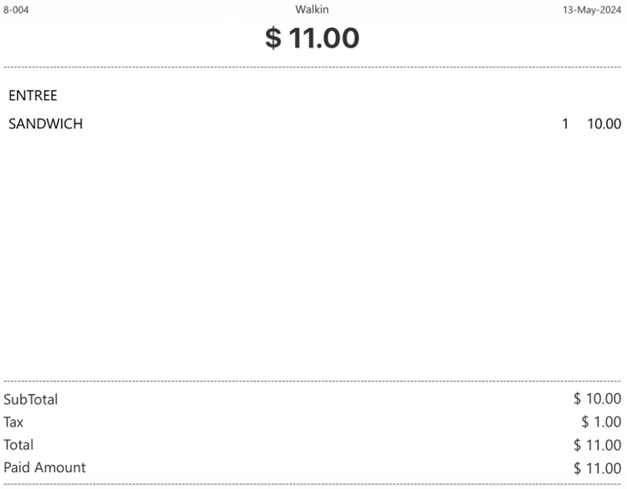Image resolution: width=627 pixels, height=489 pixels.
Task: Select the Walkin customer label
Action: tap(312, 9)
